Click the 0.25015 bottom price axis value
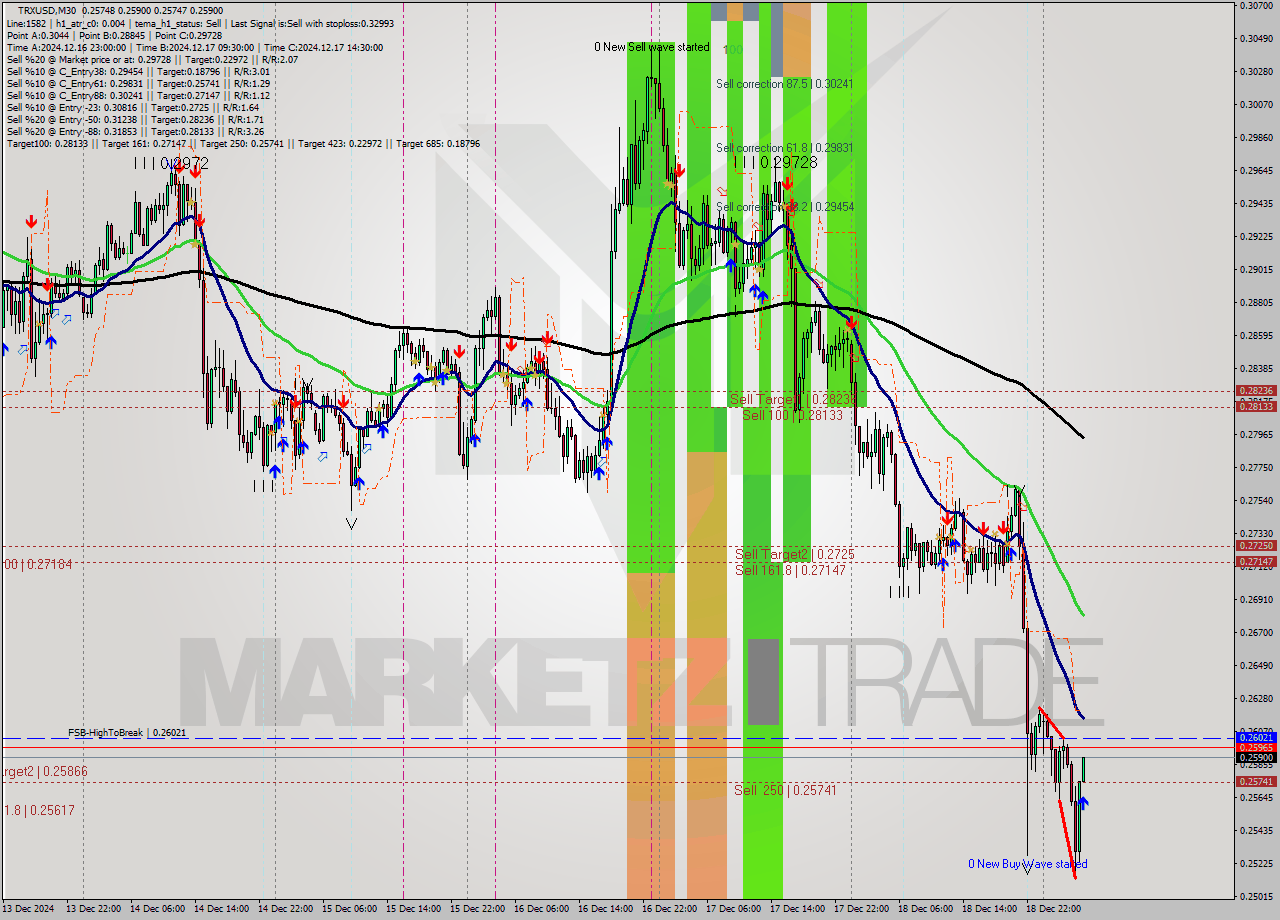 pos(1256,896)
